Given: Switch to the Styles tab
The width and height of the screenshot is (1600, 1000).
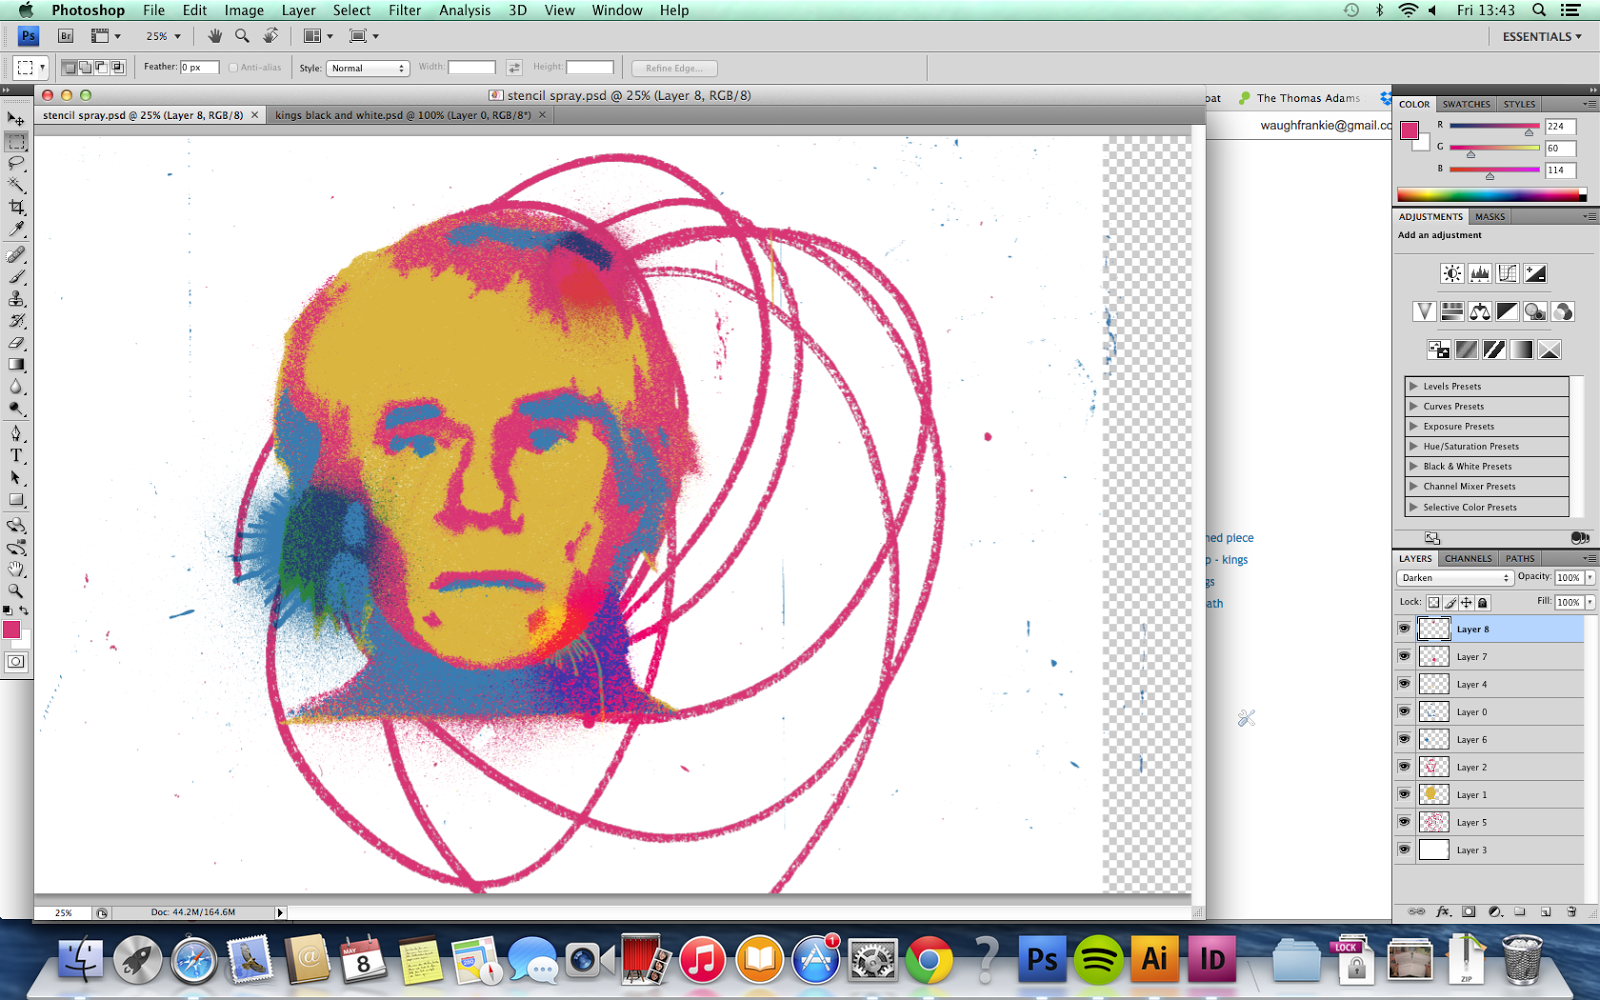Looking at the screenshot, I should tap(1519, 104).
